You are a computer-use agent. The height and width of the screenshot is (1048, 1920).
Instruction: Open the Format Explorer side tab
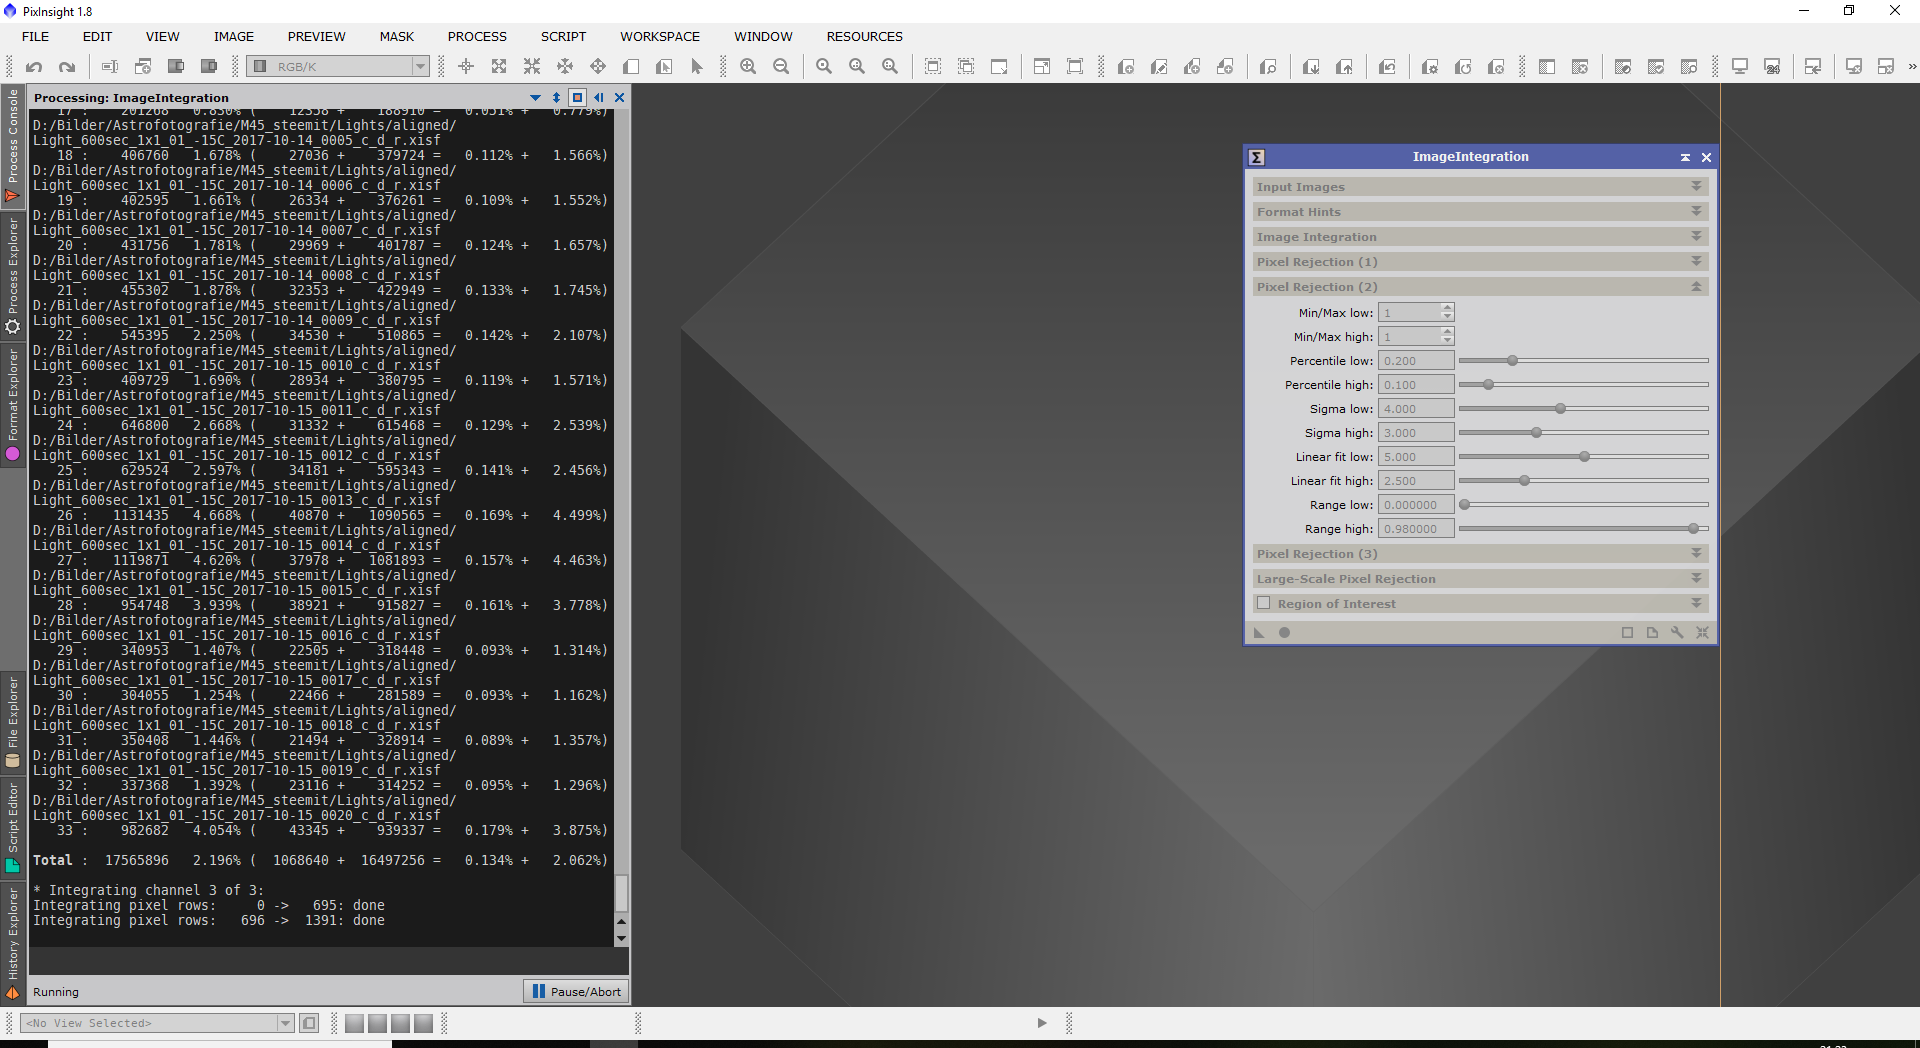tap(13, 404)
